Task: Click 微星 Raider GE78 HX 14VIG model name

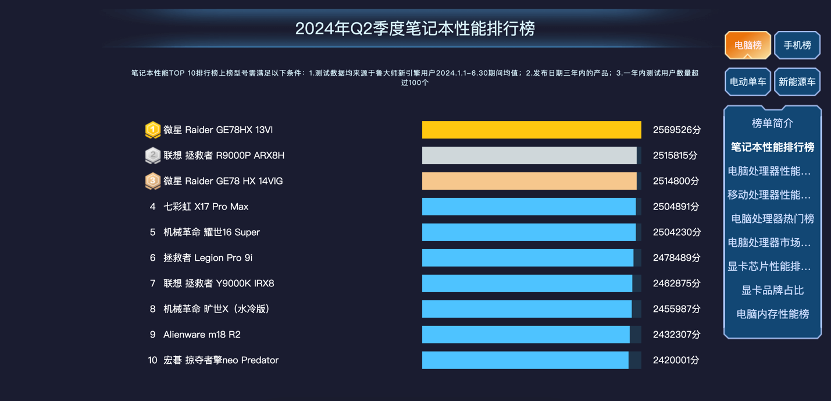Action: pyautogui.click(x=223, y=181)
